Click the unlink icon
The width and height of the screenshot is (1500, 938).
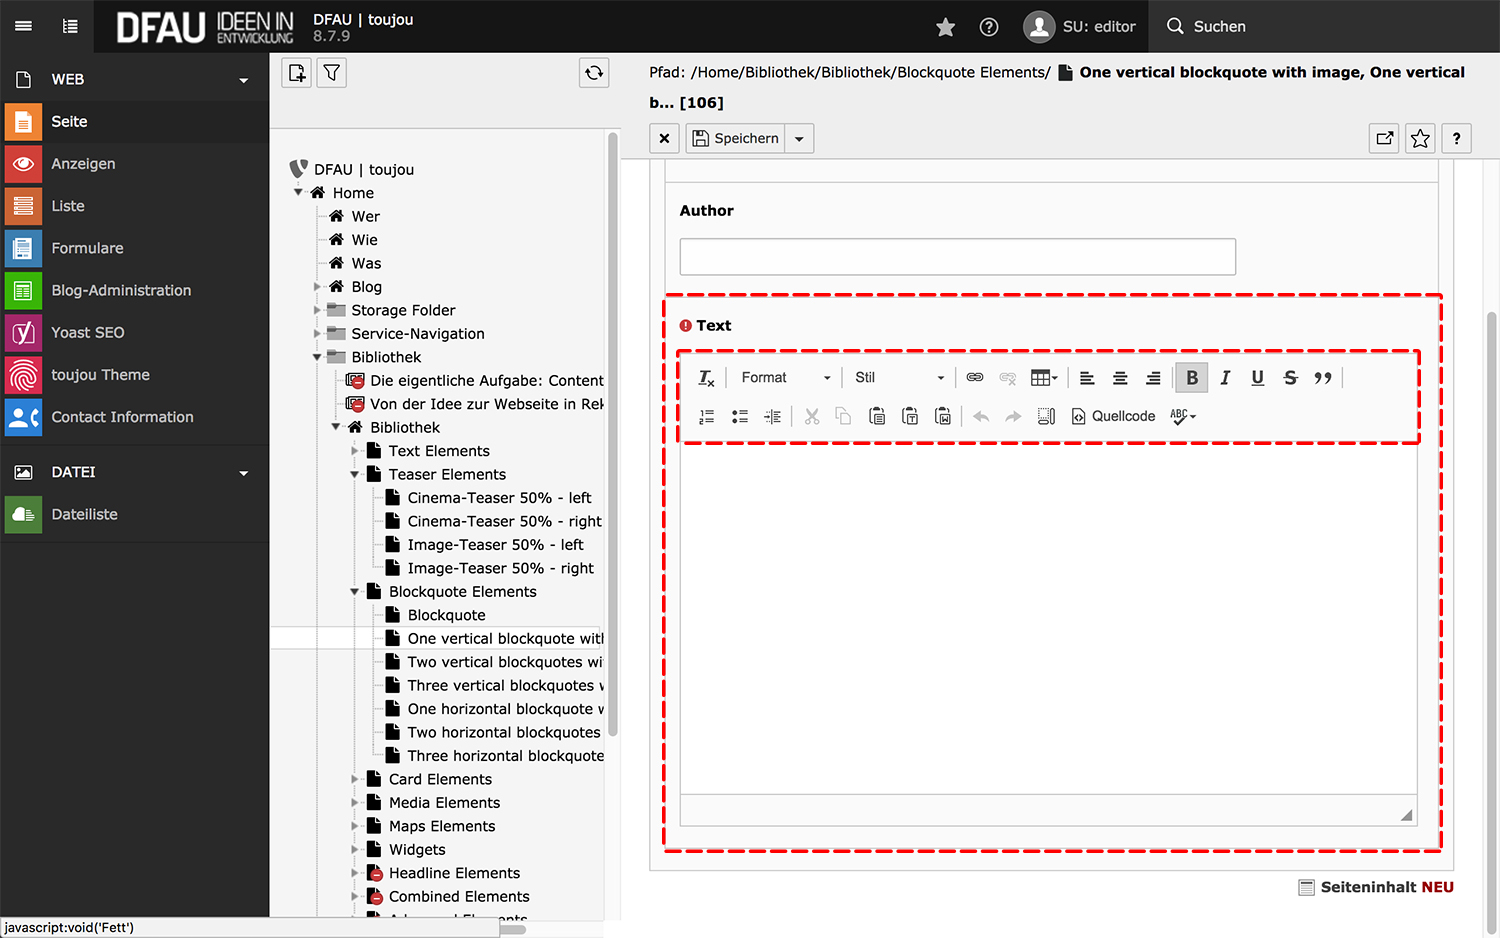[x=1008, y=378]
